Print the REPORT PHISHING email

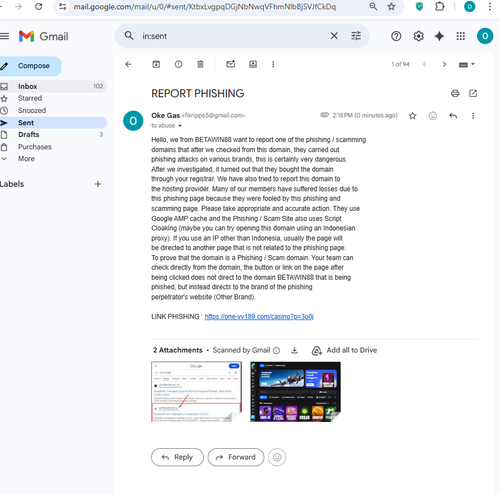click(455, 93)
